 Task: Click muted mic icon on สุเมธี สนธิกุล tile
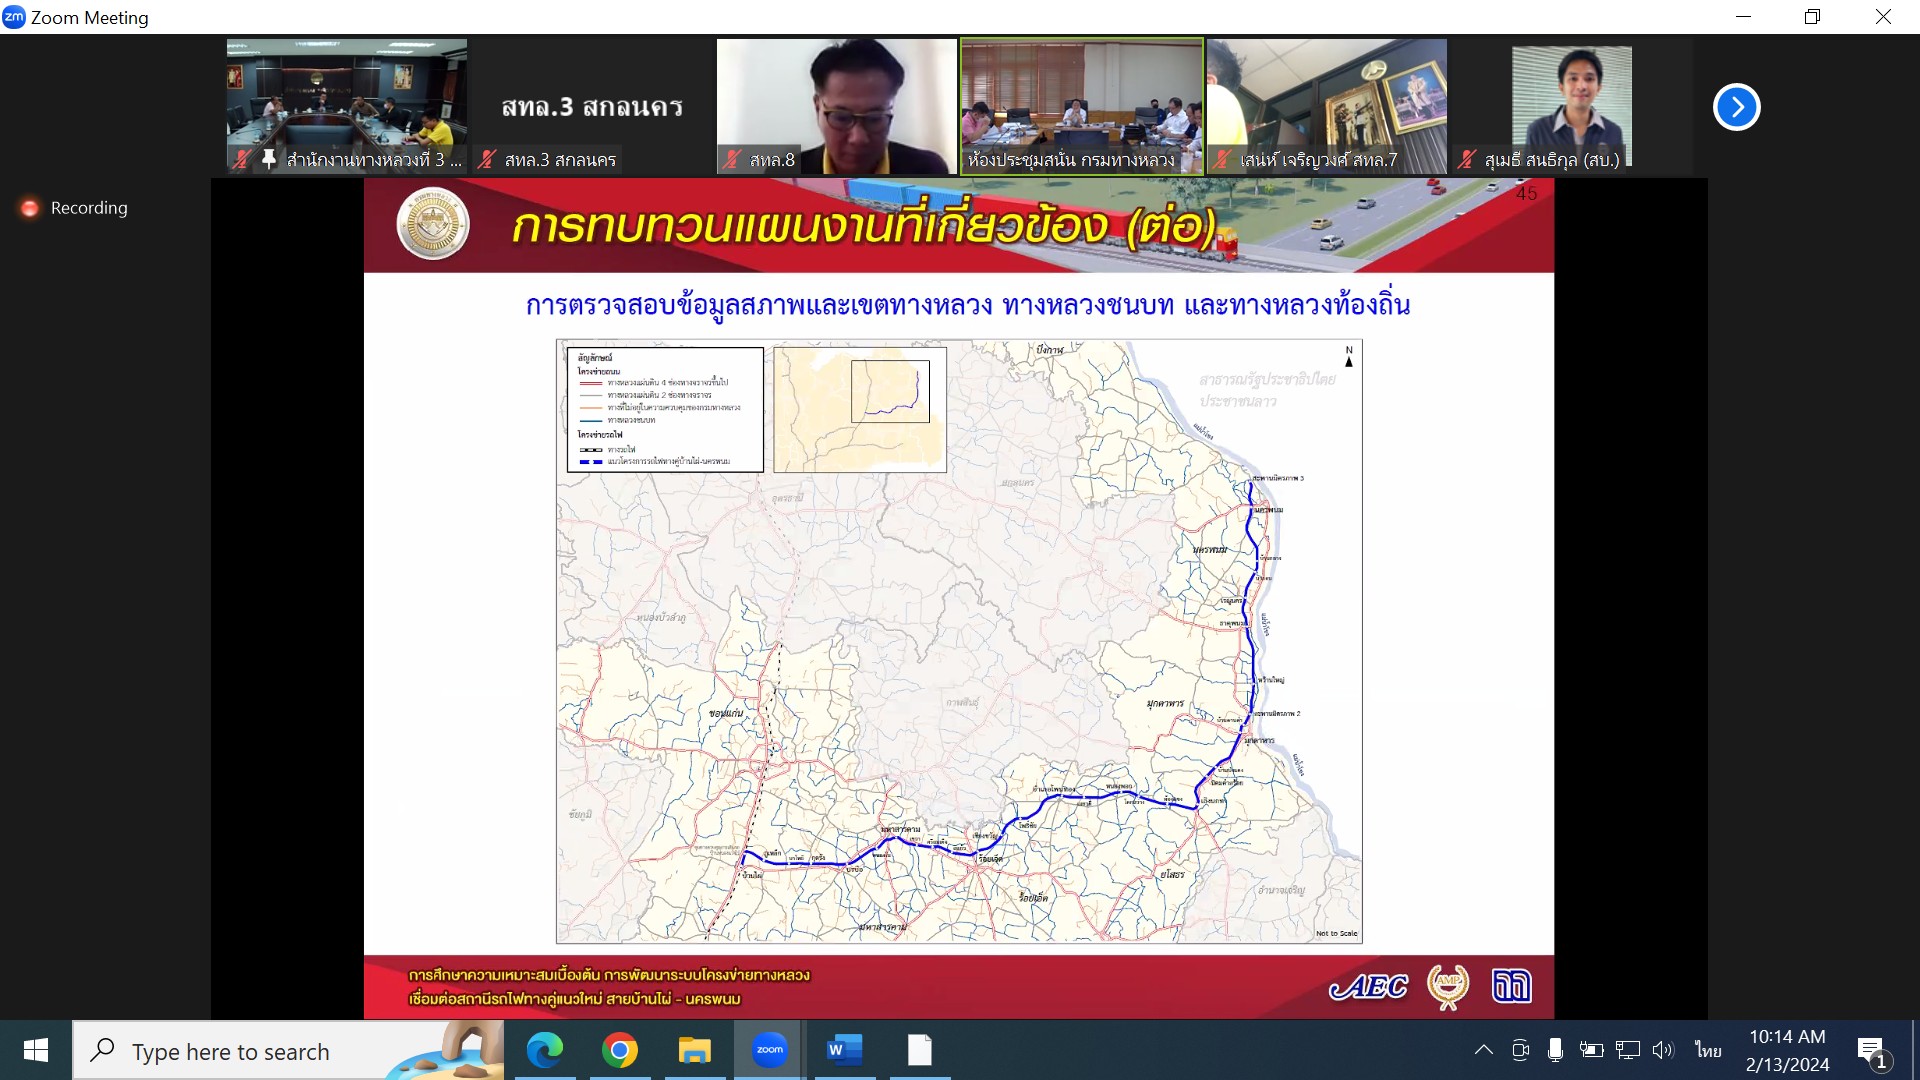[x=1467, y=159]
